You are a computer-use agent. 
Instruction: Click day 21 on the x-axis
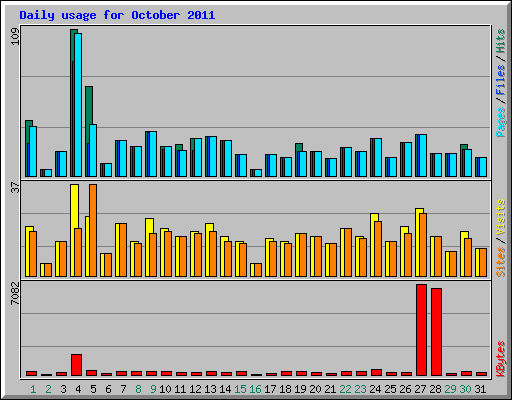[x=330, y=389]
